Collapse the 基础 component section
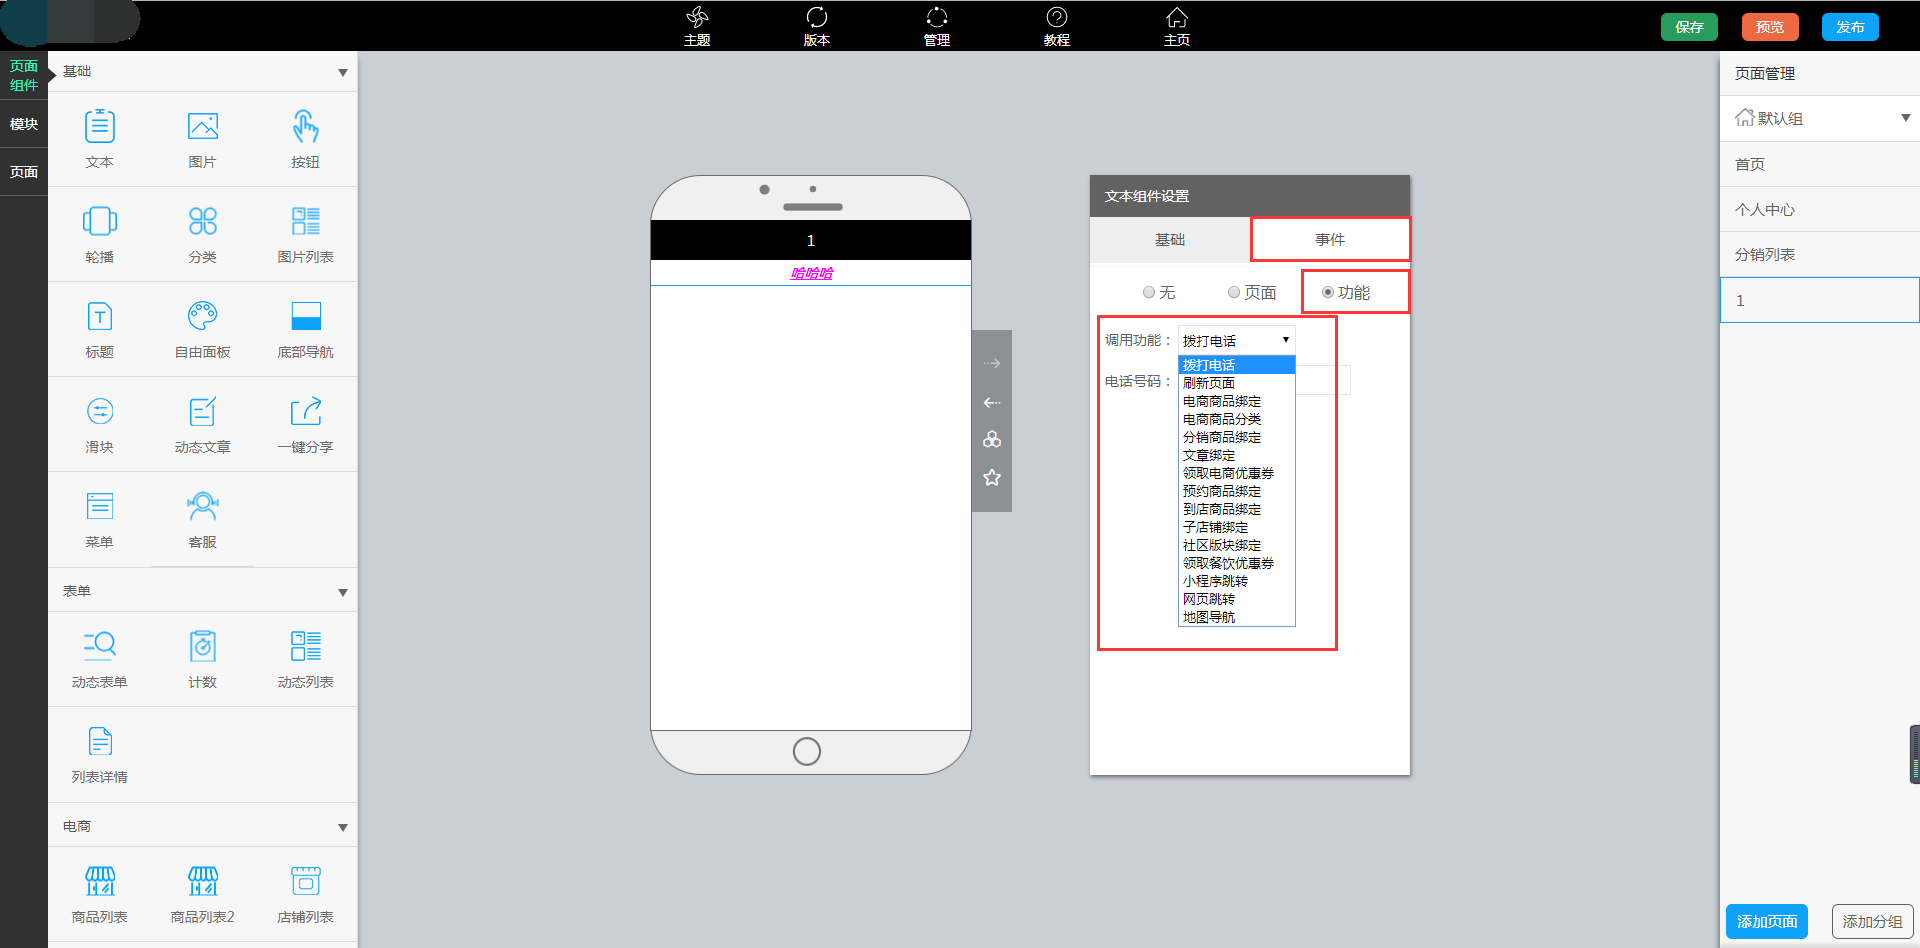 [x=342, y=72]
